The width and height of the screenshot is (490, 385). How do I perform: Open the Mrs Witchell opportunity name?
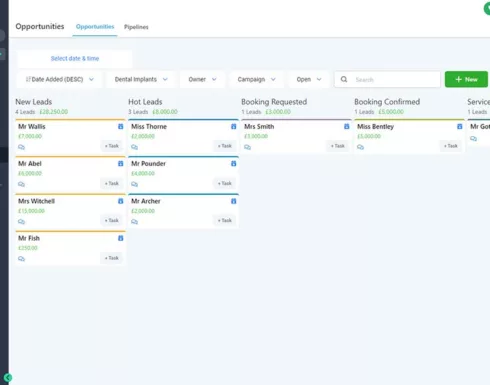click(36, 201)
